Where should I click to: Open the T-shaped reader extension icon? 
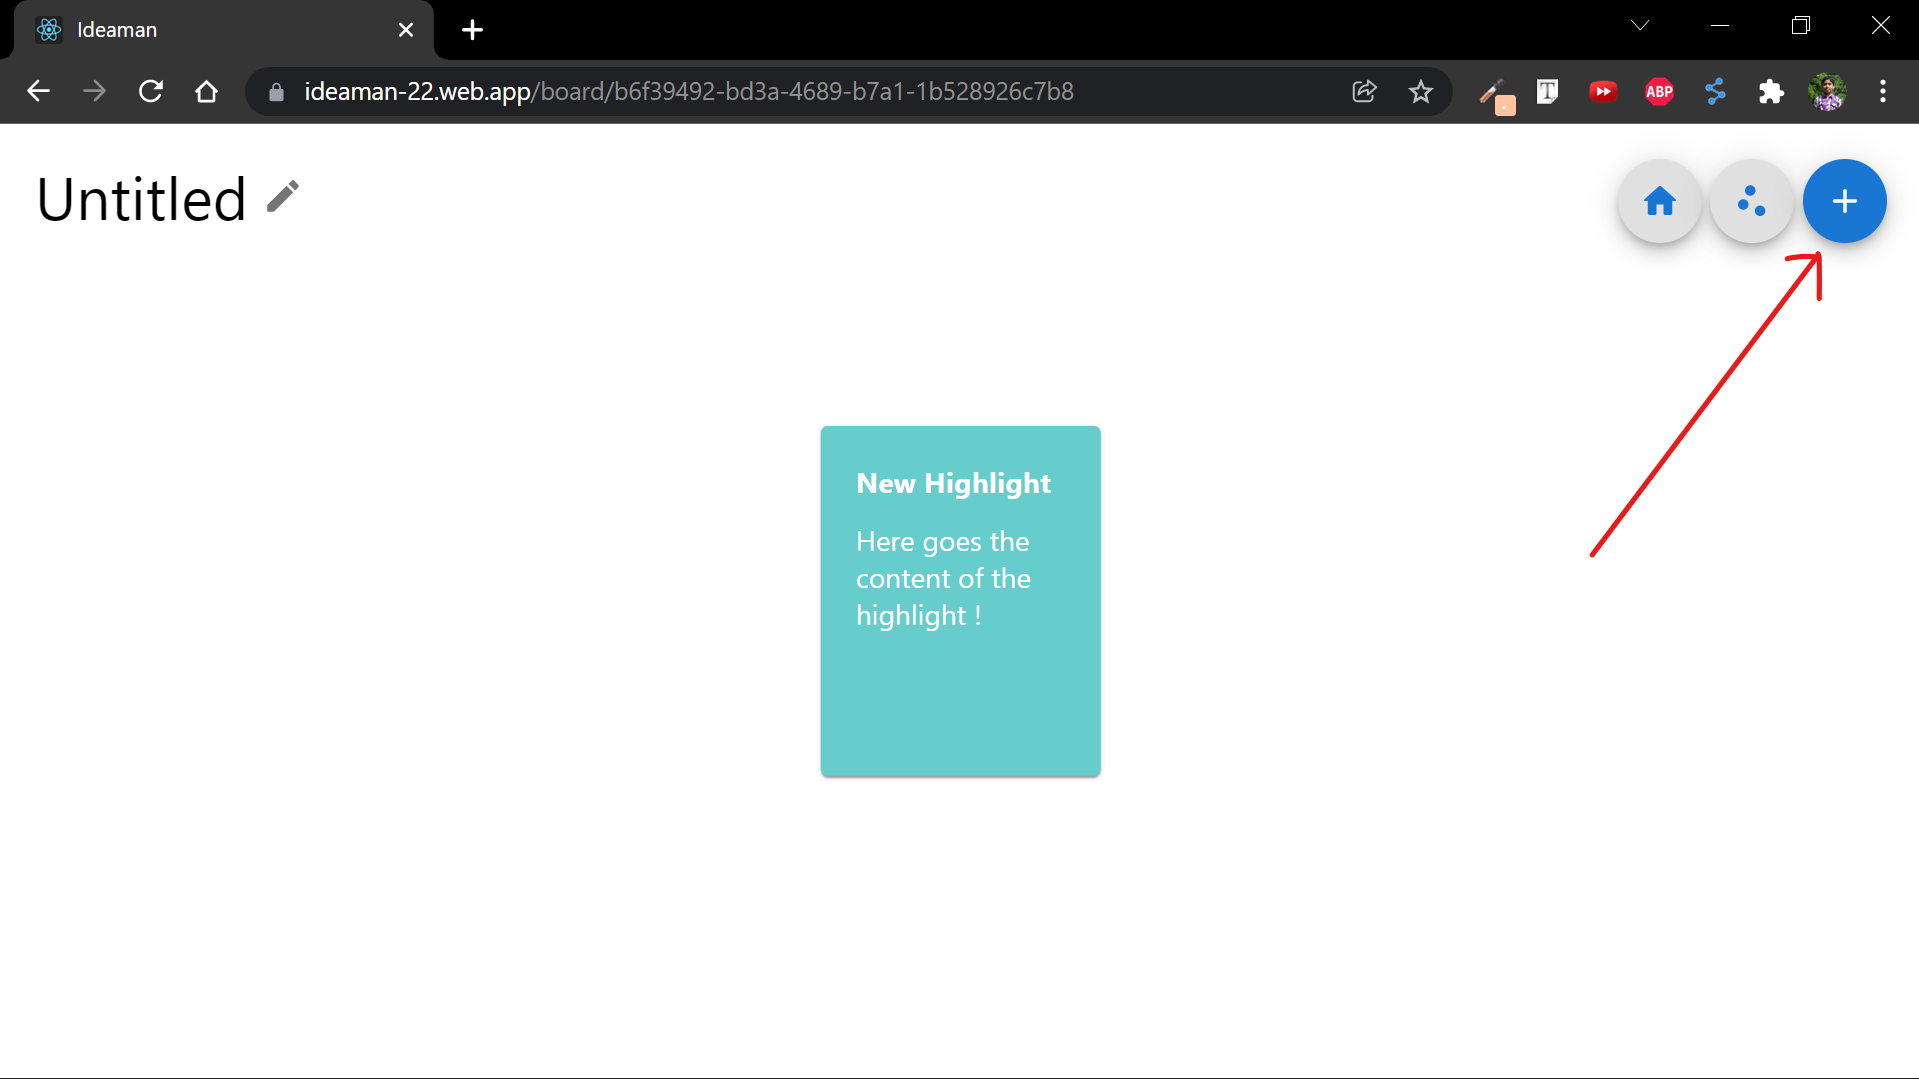[x=1547, y=91]
